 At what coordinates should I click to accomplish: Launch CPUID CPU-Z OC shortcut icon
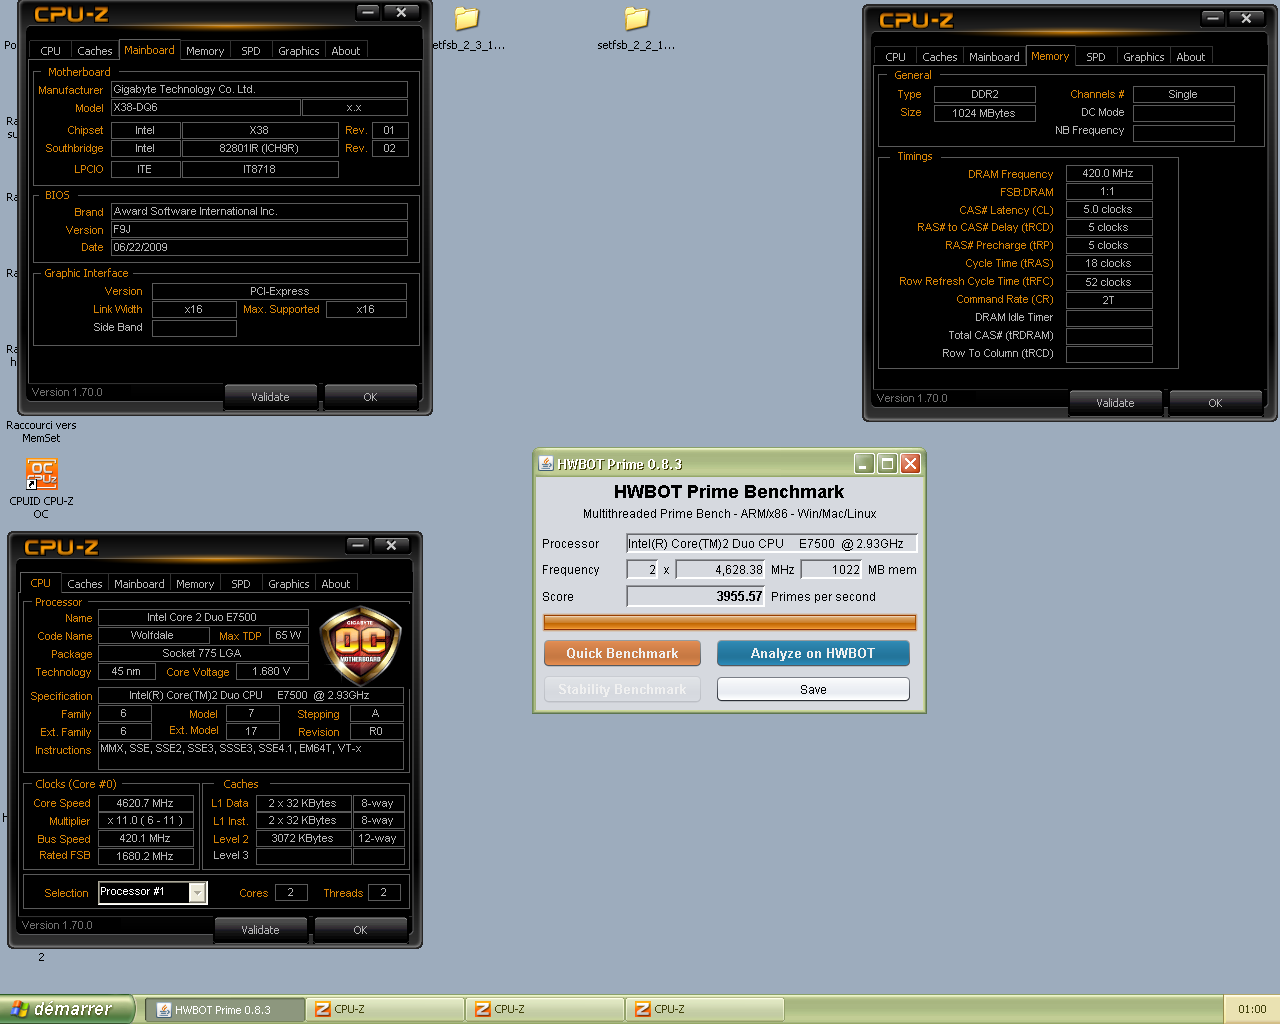(41, 474)
